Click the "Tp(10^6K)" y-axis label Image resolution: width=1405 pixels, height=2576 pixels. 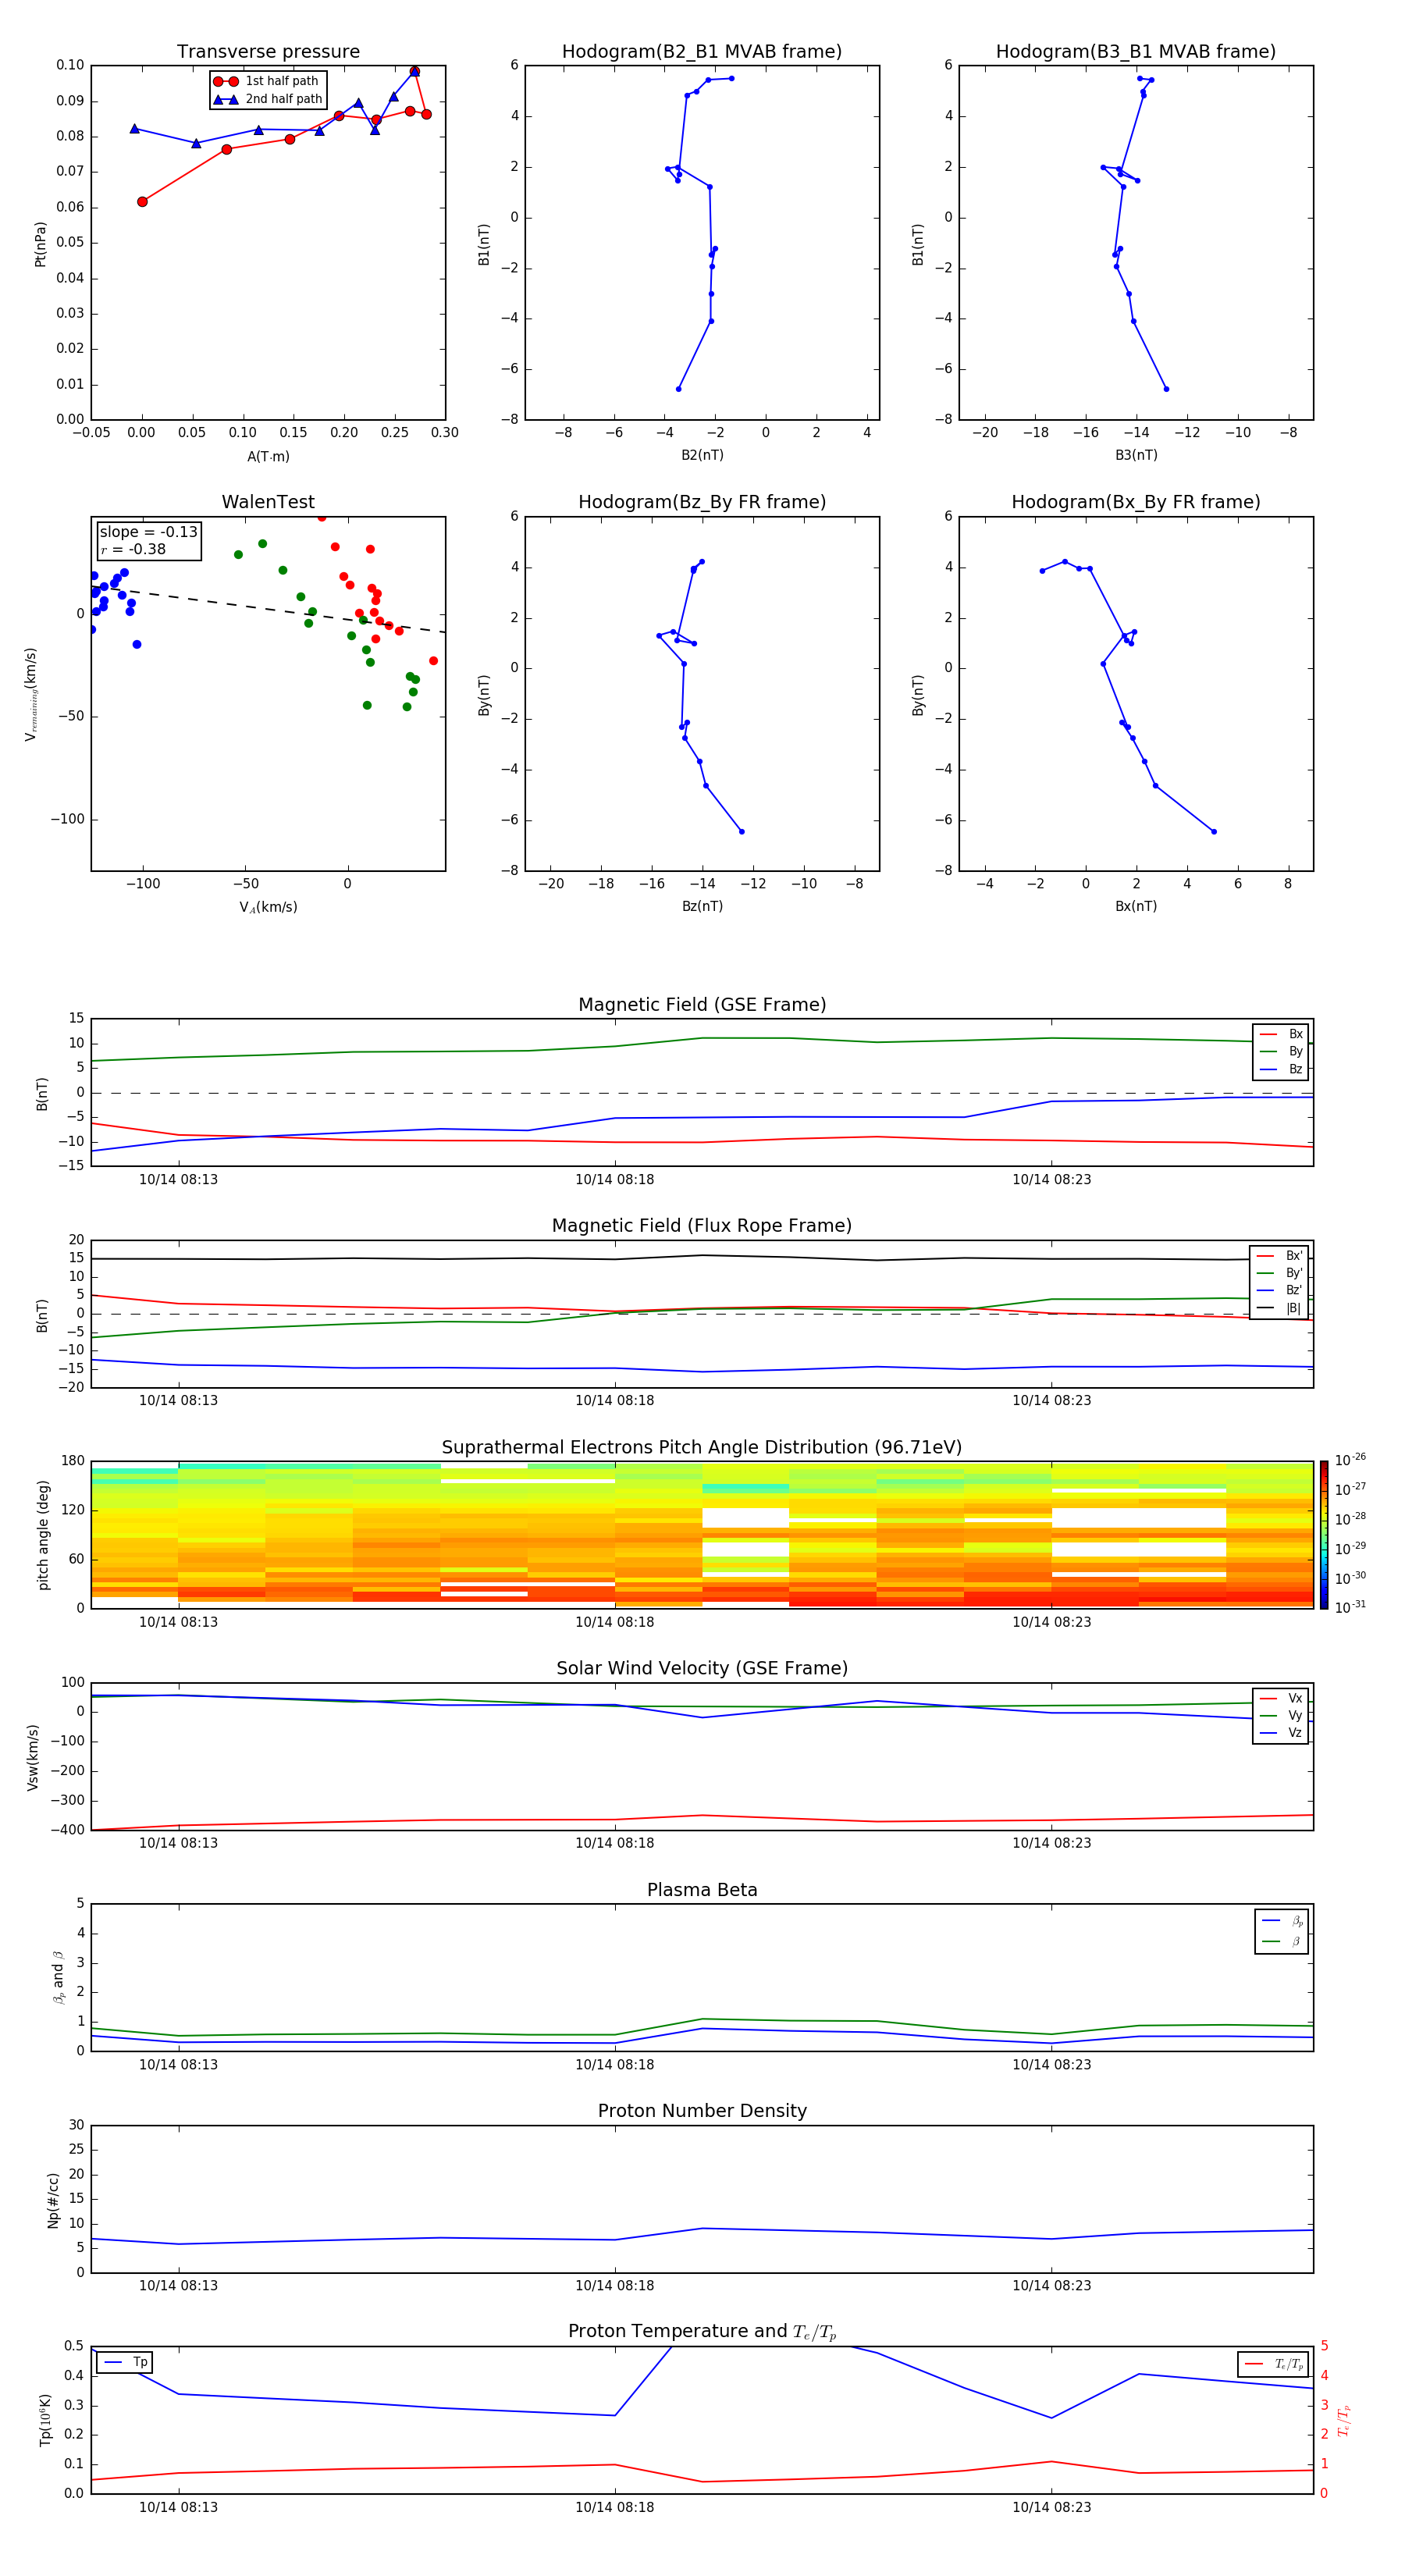click(x=45, y=2420)
